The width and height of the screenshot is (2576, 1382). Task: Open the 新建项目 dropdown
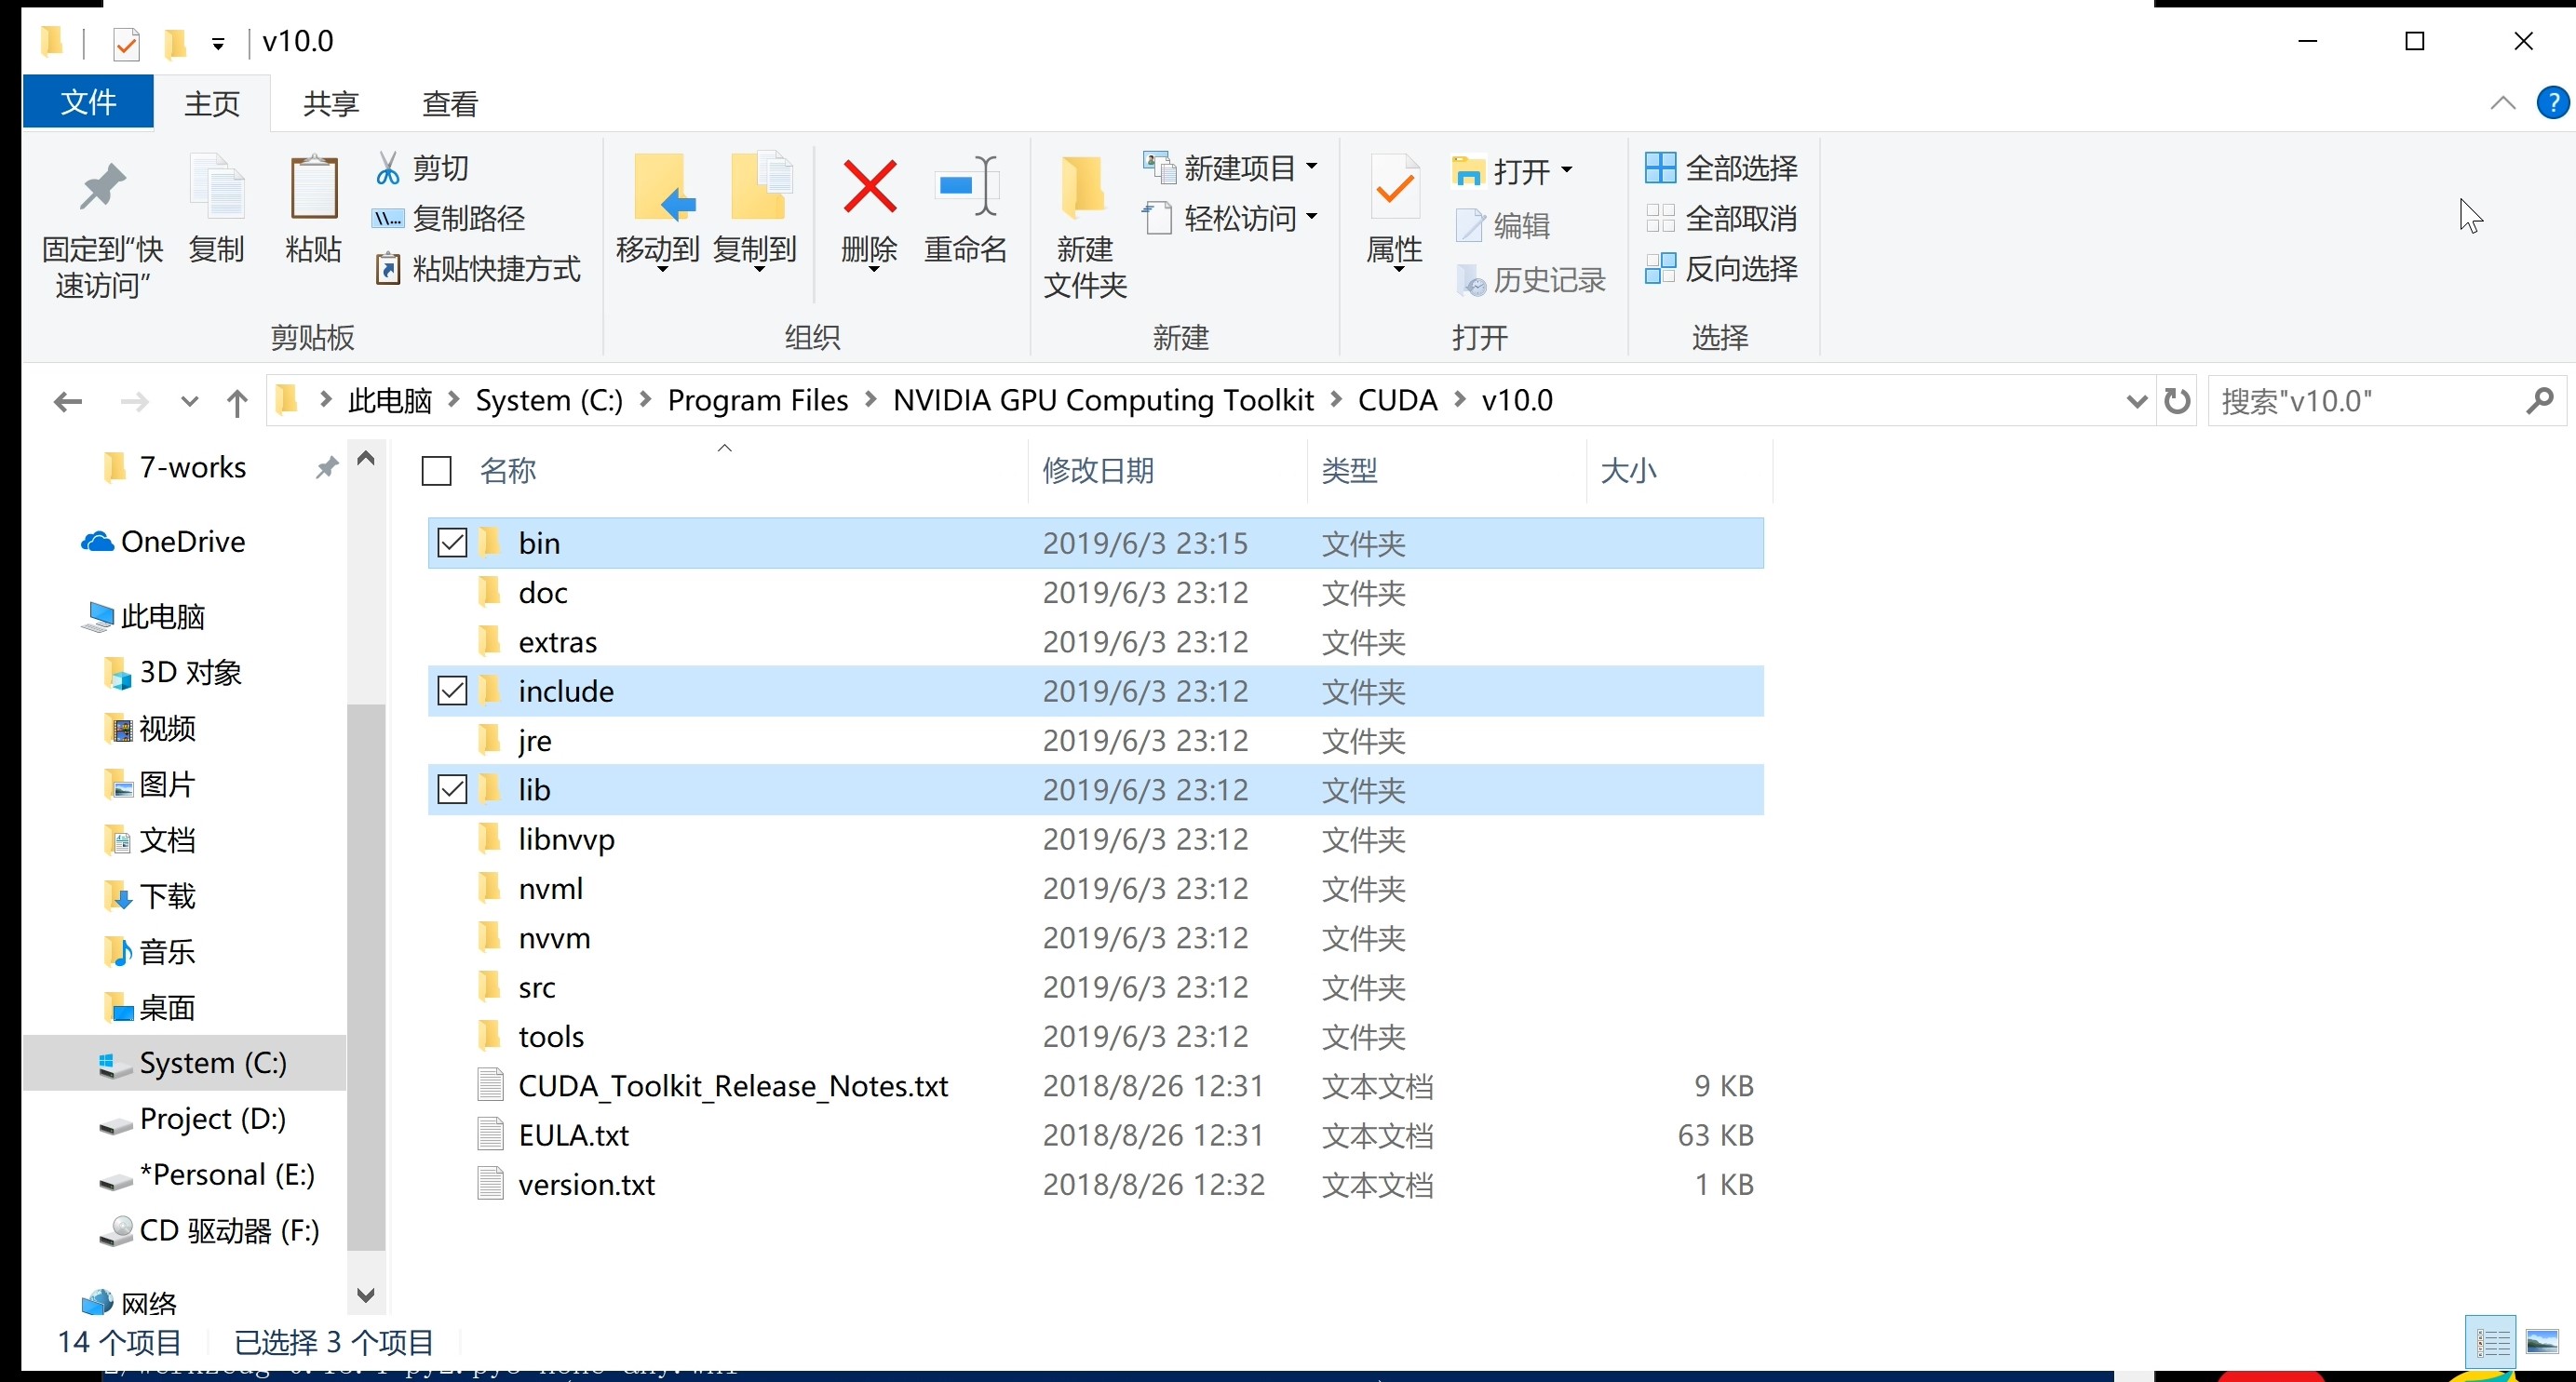click(1311, 167)
